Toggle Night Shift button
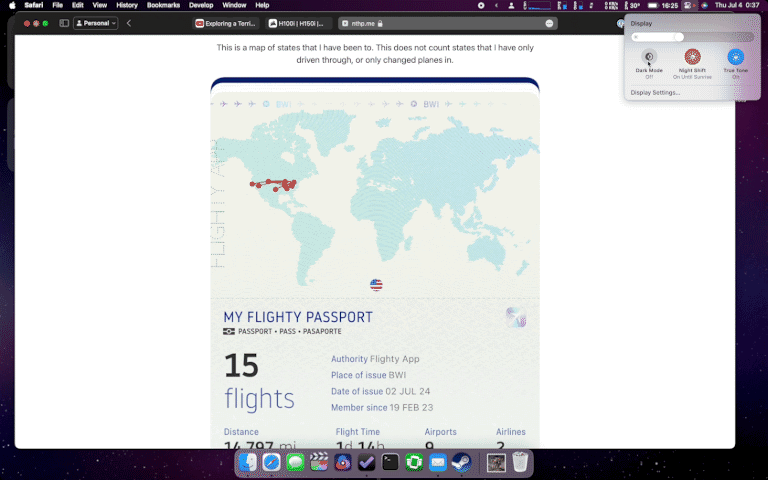Viewport: 768px width, 480px height. pyautogui.click(x=692, y=57)
